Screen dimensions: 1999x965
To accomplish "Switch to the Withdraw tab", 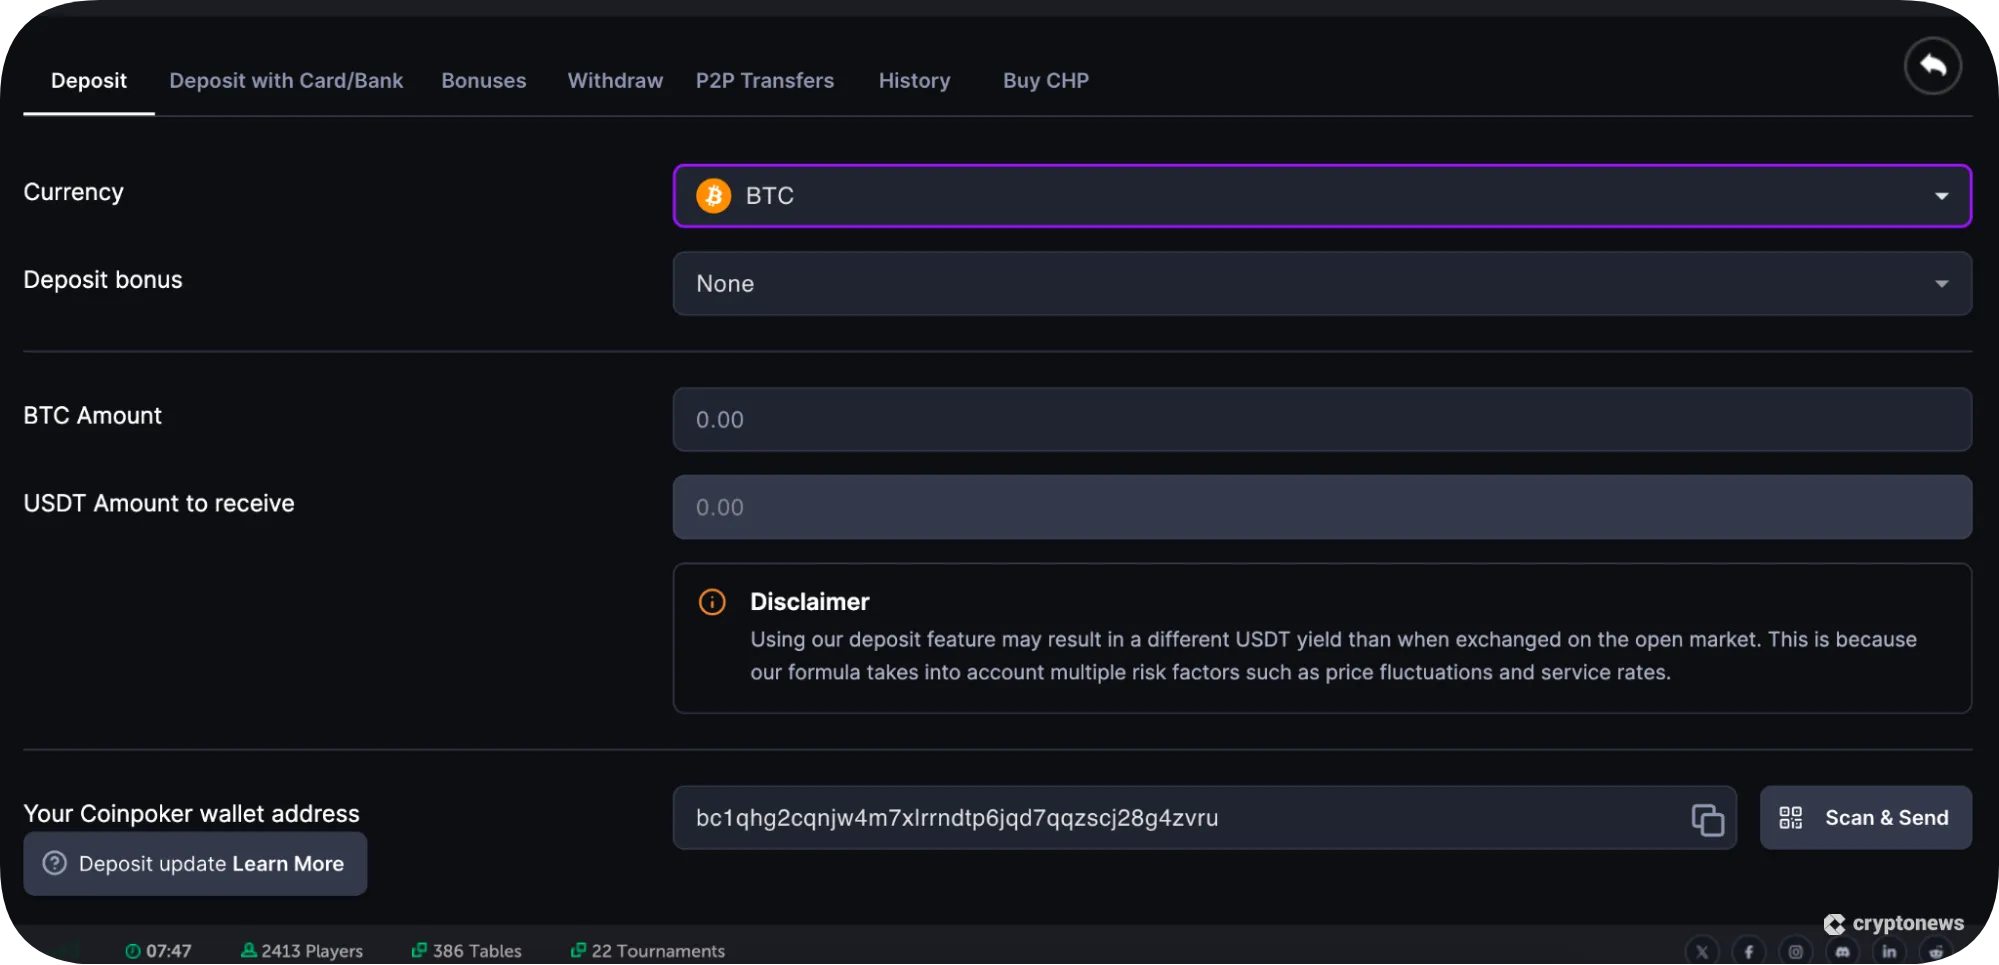I will pos(614,80).
